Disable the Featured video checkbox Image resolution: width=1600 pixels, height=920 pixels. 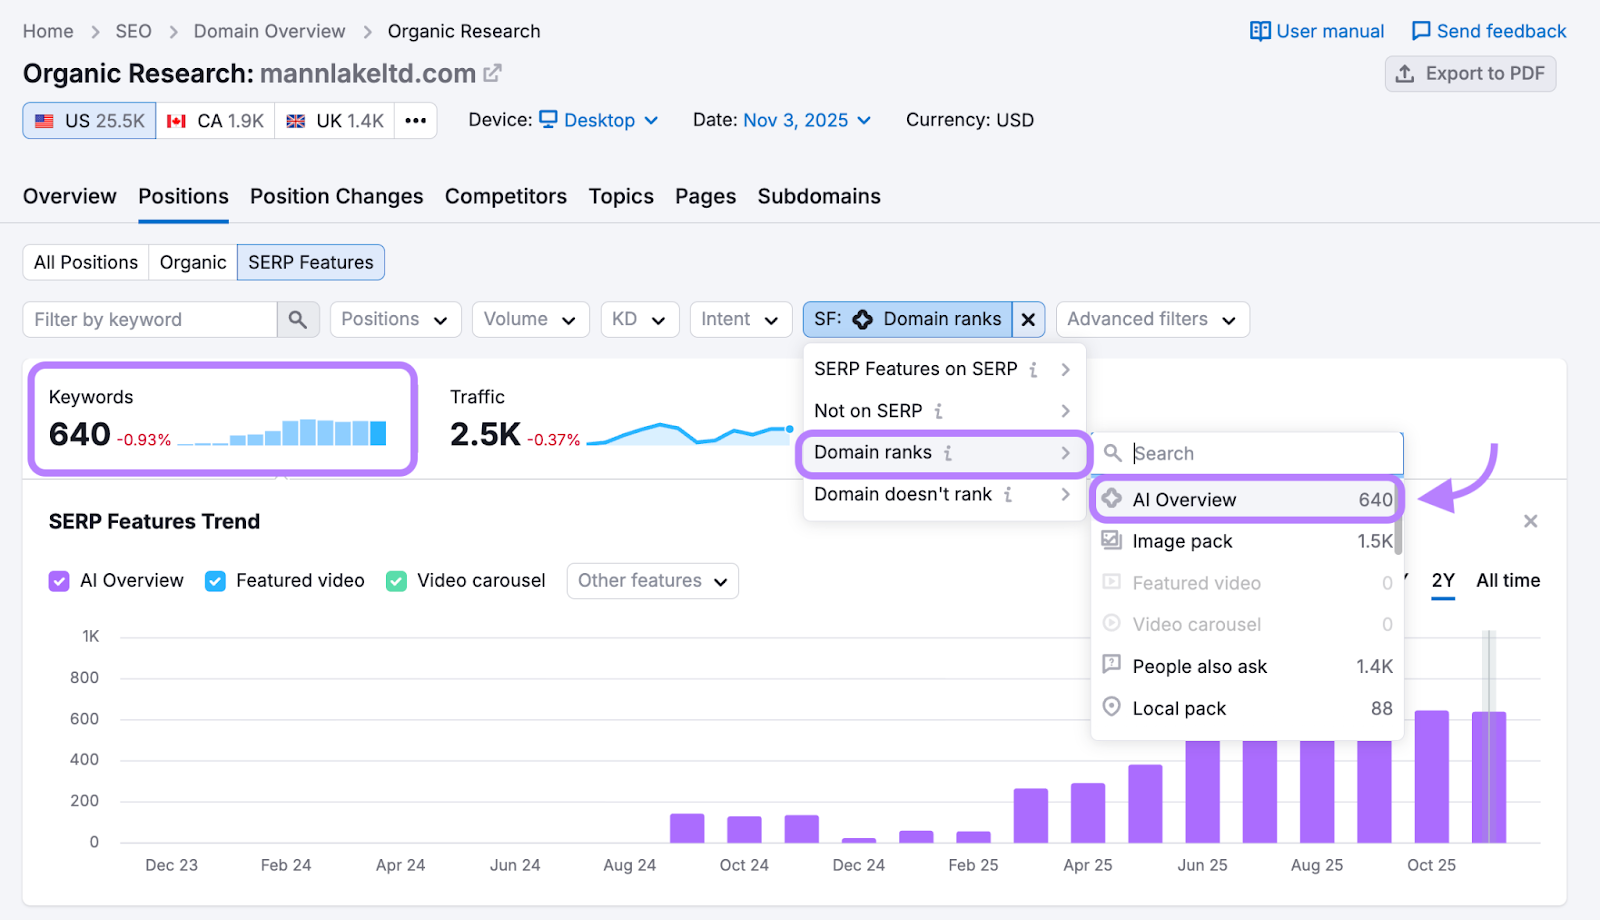coord(214,580)
